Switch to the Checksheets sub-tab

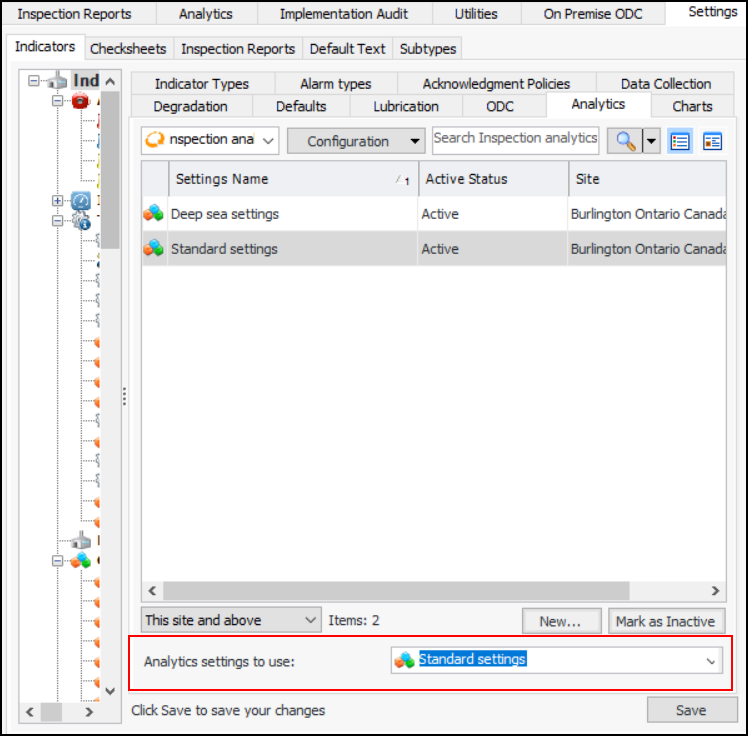(128, 49)
